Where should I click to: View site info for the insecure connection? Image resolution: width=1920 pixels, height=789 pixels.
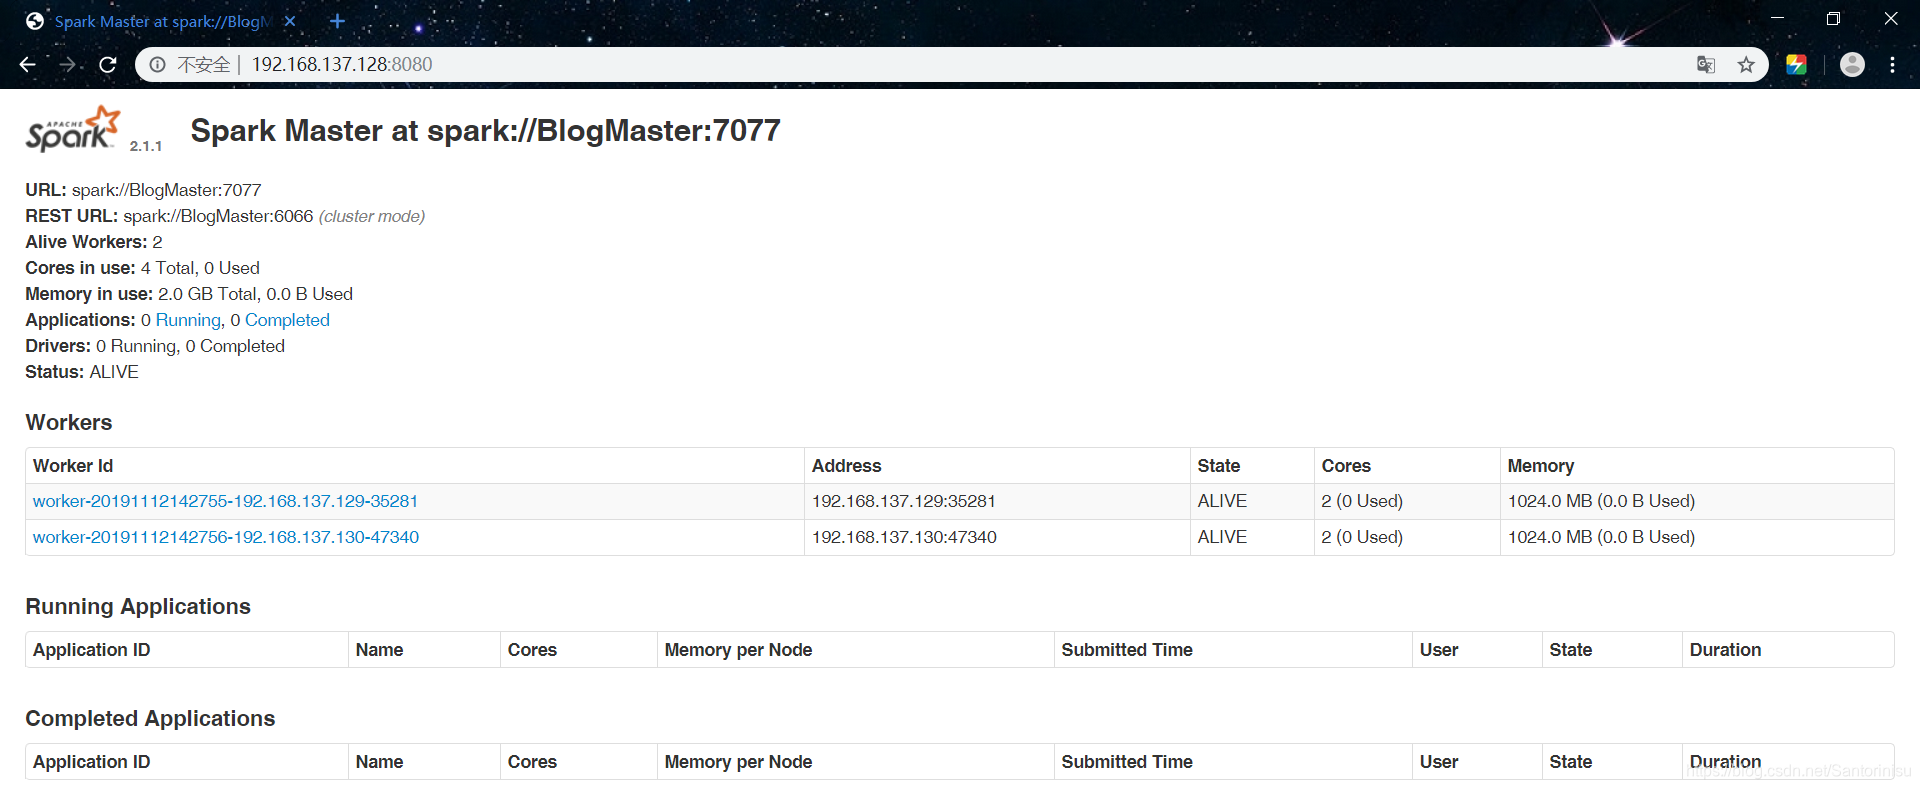157,65
